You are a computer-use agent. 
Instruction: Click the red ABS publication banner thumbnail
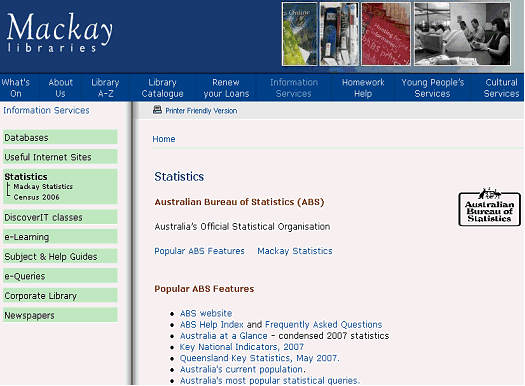(x=386, y=34)
